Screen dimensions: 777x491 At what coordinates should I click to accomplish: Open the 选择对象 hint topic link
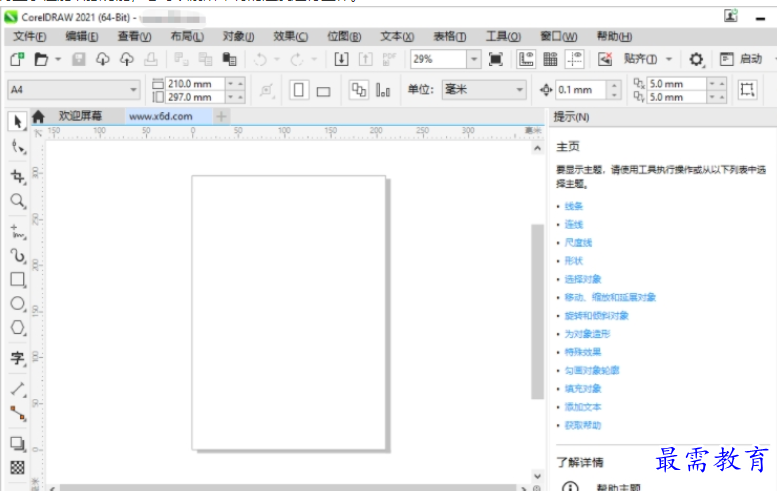click(583, 279)
